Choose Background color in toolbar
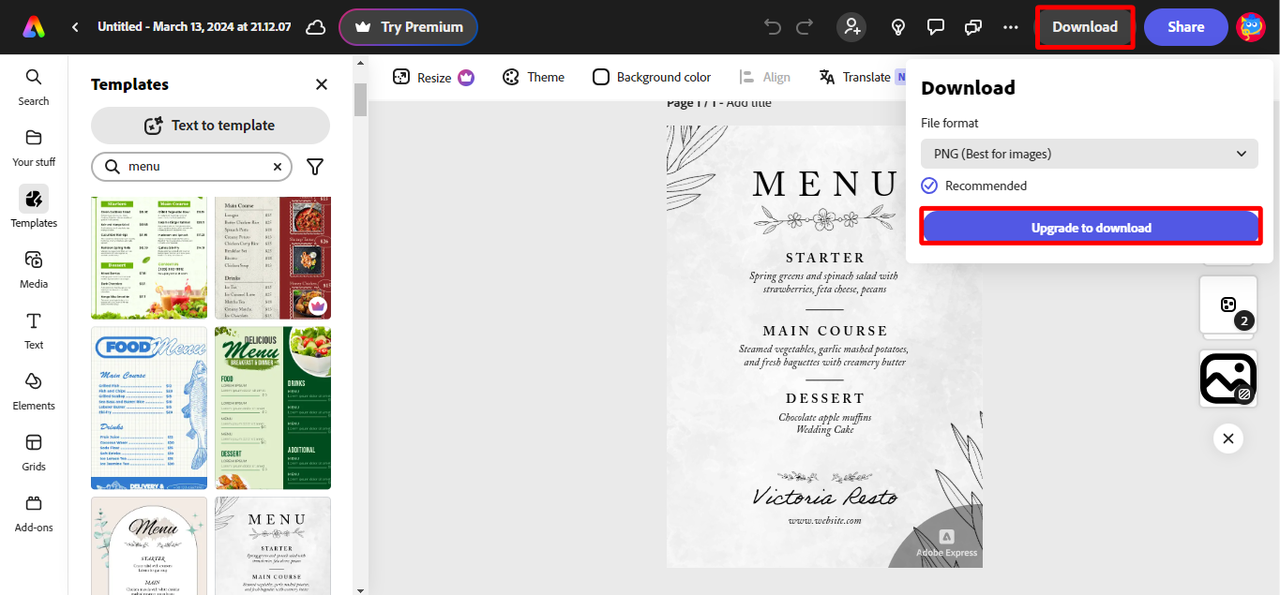This screenshot has height=595, width=1280. coord(652,77)
